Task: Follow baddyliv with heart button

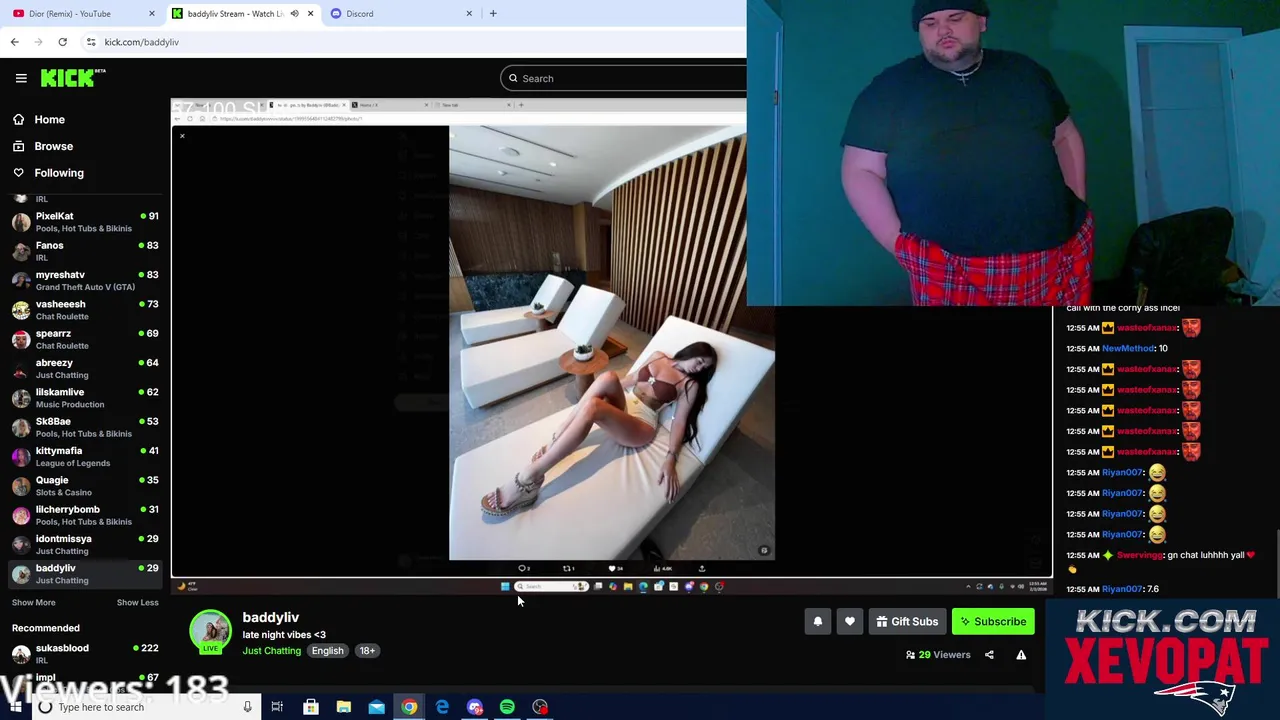Action: click(x=849, y=622)
